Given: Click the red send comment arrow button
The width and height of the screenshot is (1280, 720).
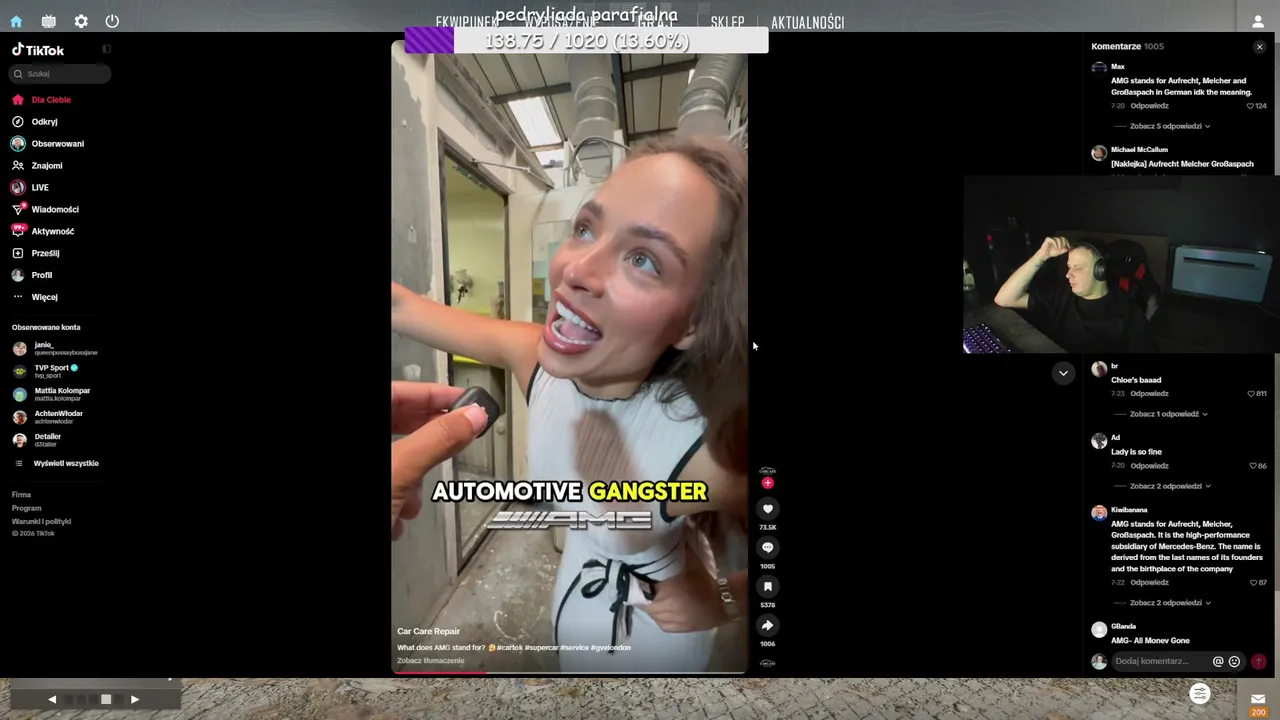Looking at the screenshot, I should coord(1258,661).
